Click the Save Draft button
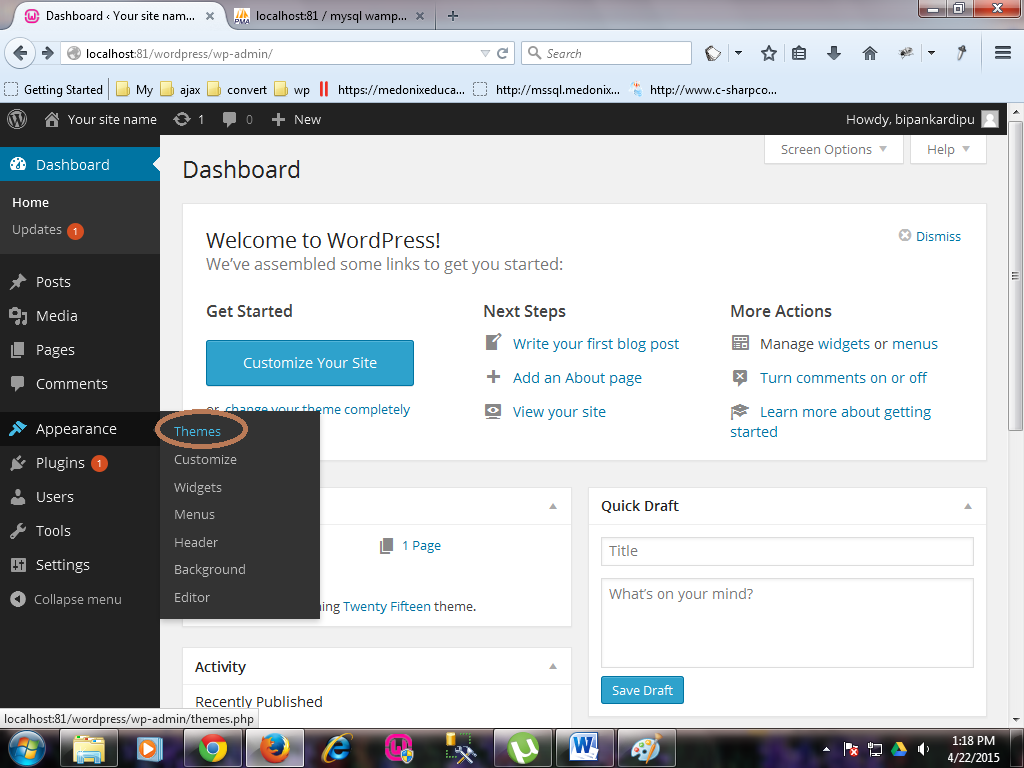The width and height of the screenshot is (1024, 768). 642,690
